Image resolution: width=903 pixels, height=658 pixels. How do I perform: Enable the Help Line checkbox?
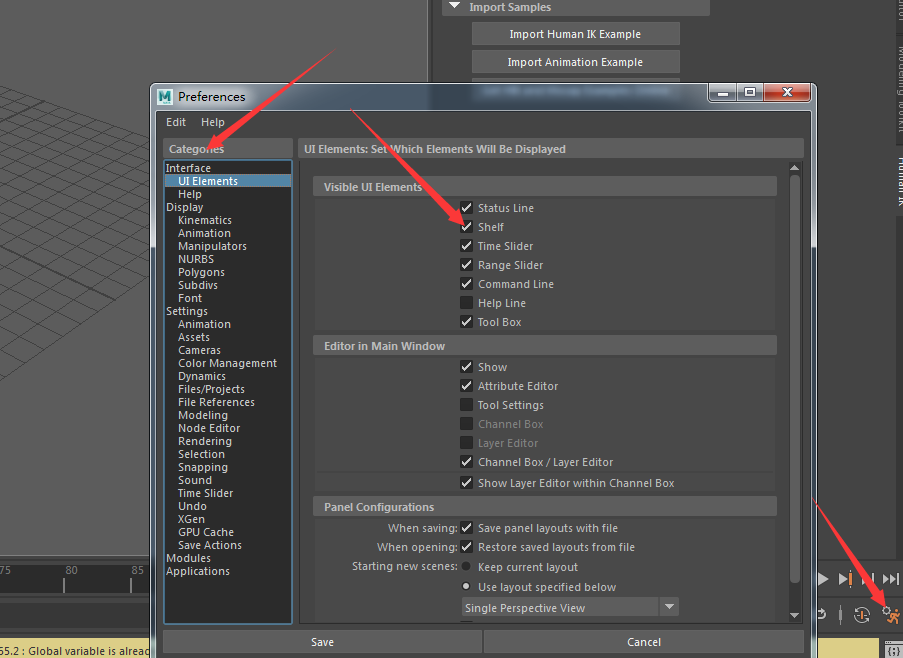(x=466, y=303)
